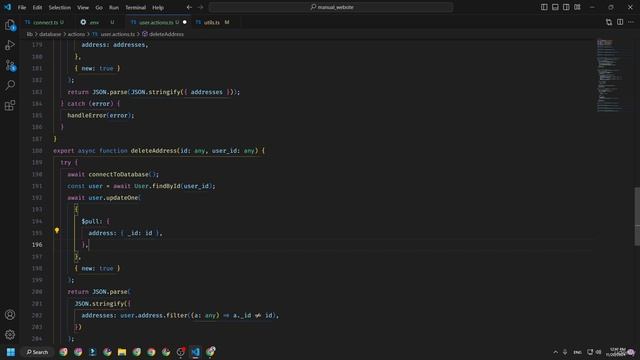Toggle the secondary side bar layout icon
Screen dimensions: 640x360
(x=566, y=7)
